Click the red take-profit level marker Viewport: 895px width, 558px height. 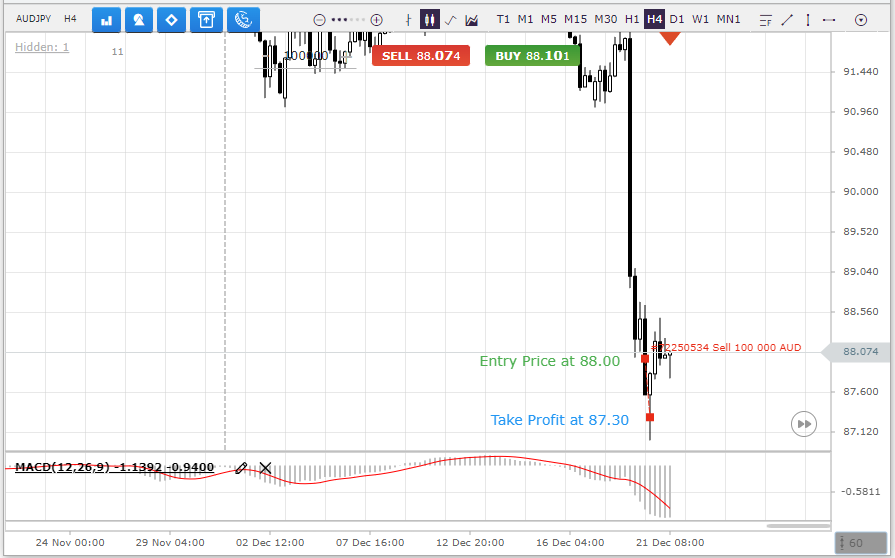(650, 418)
